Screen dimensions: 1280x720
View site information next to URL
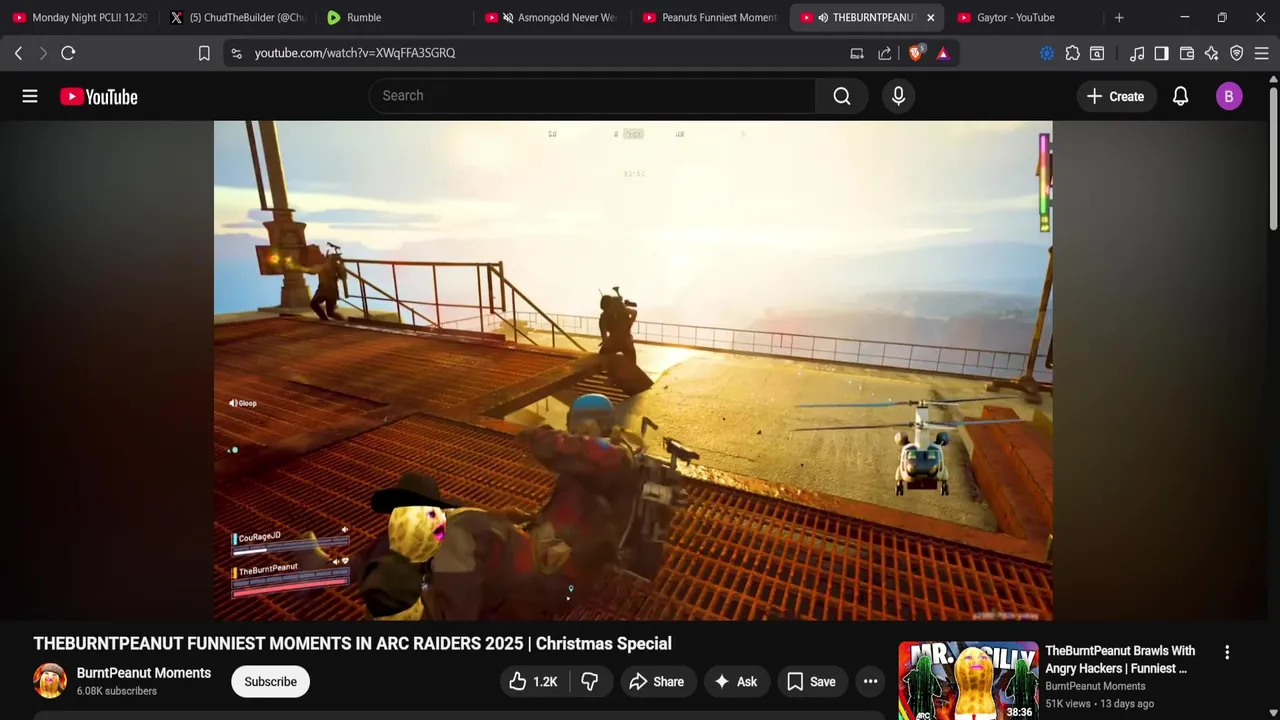236,53
